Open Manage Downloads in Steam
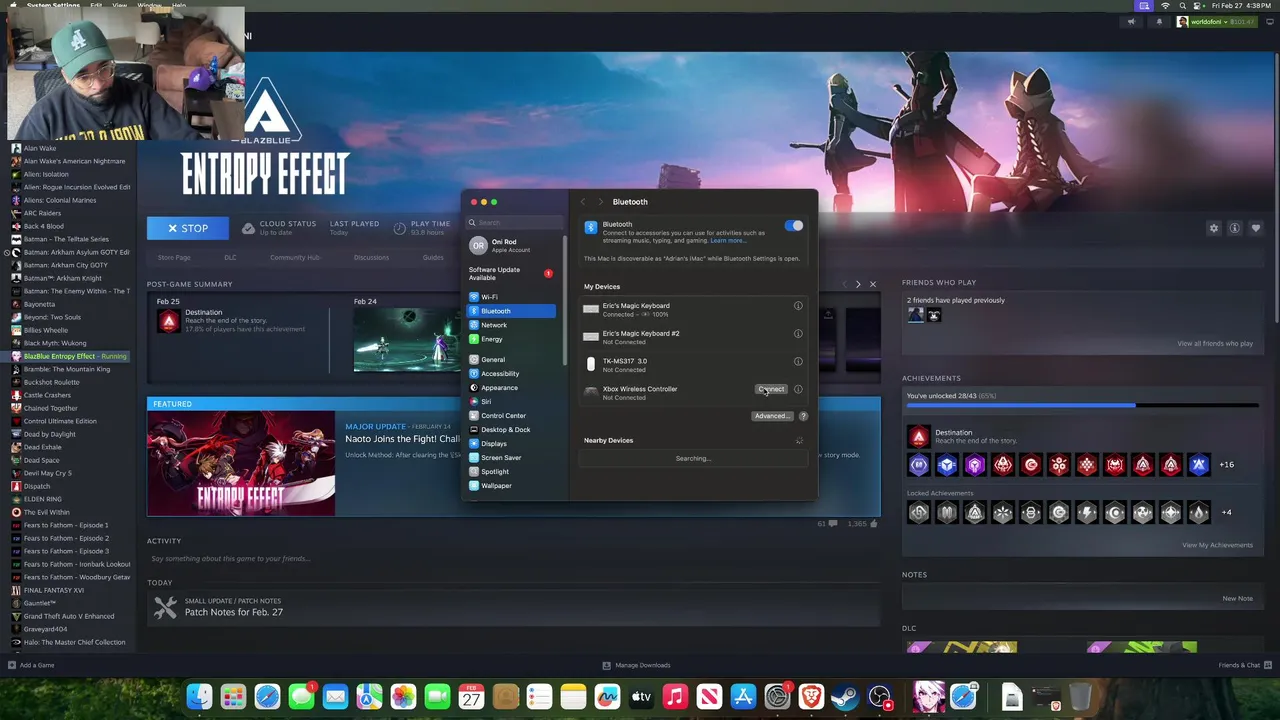 tap(636, 665)
